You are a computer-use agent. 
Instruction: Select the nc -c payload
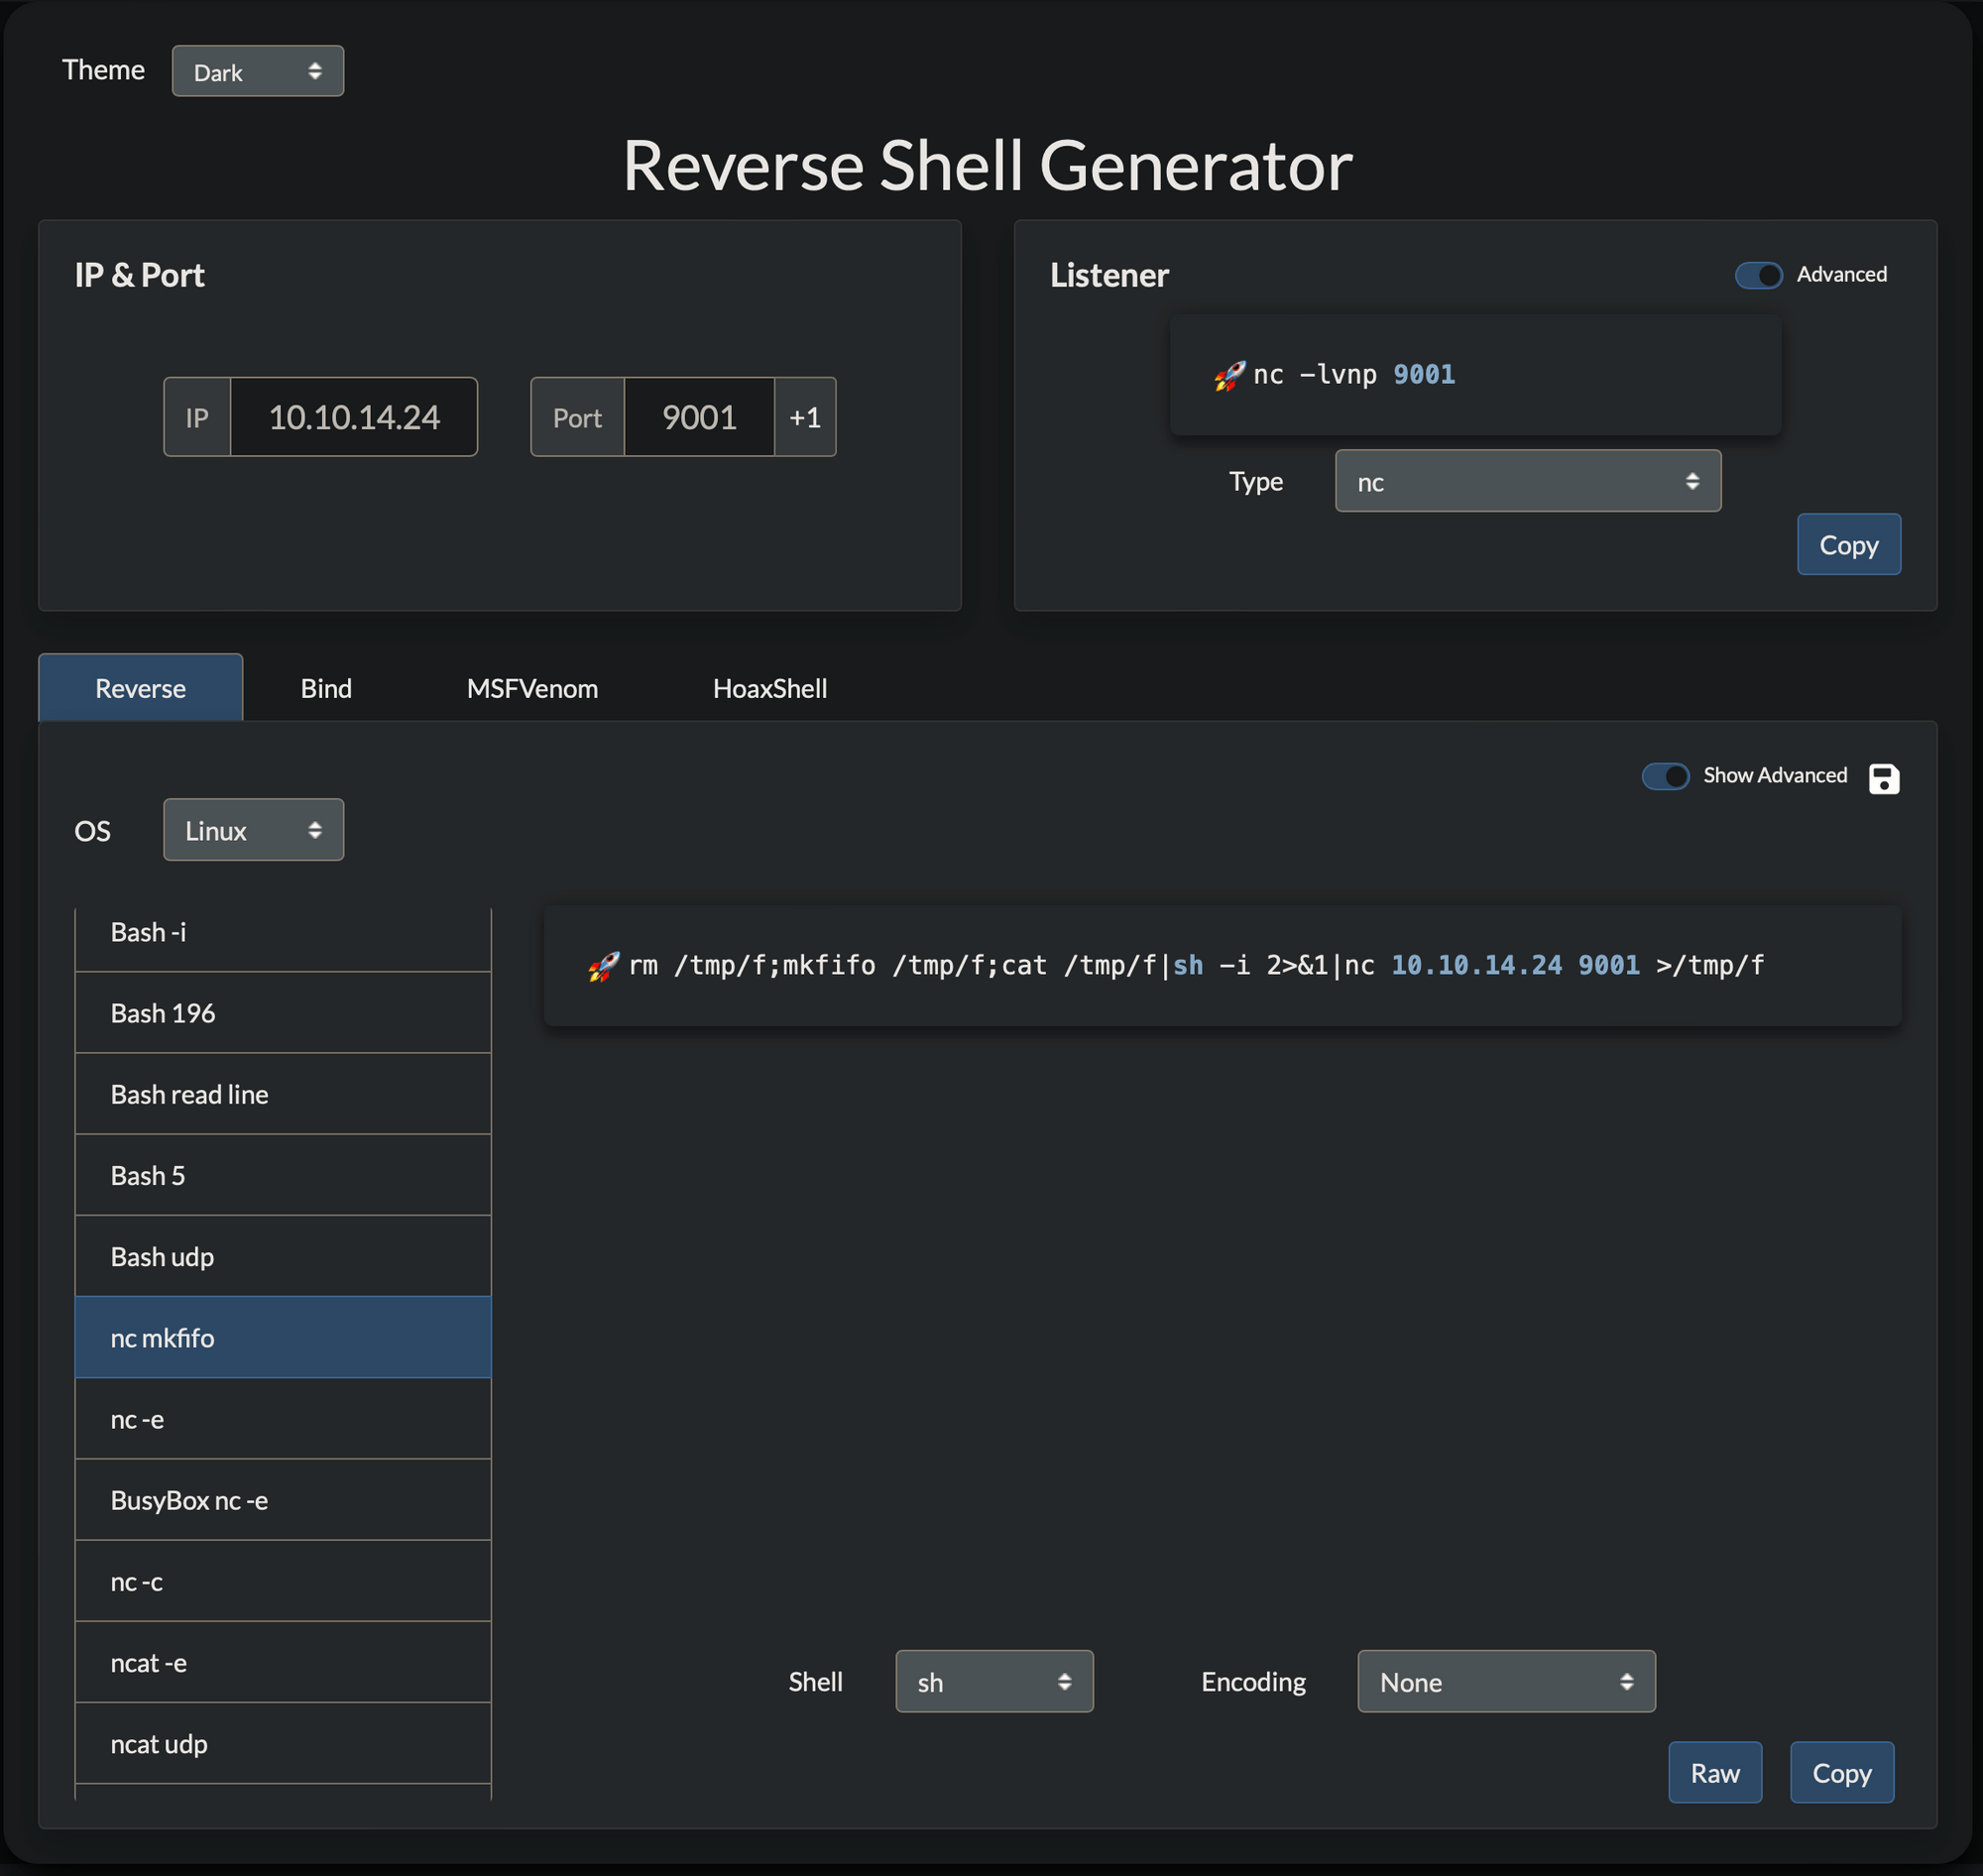[x=283, y=1581]
